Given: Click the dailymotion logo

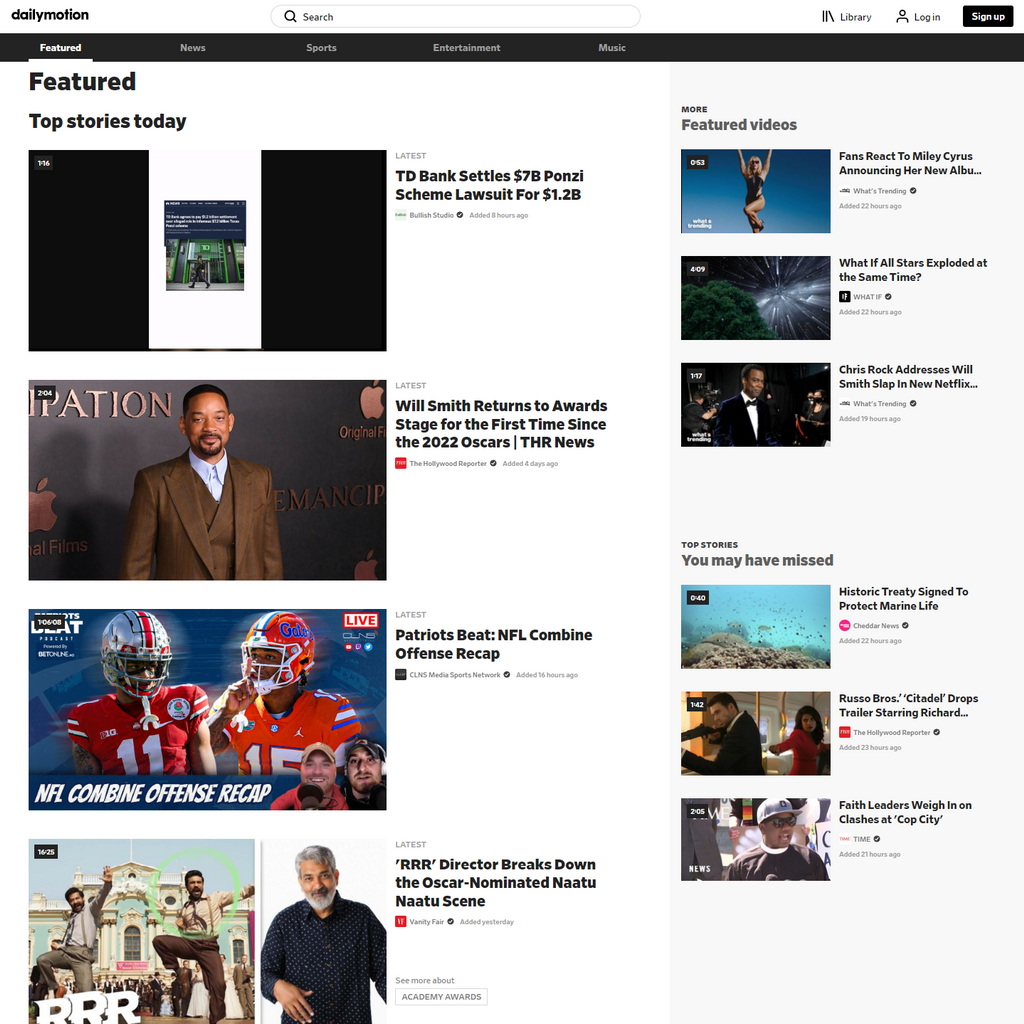Looking at the screenshot, I should 50,15.
